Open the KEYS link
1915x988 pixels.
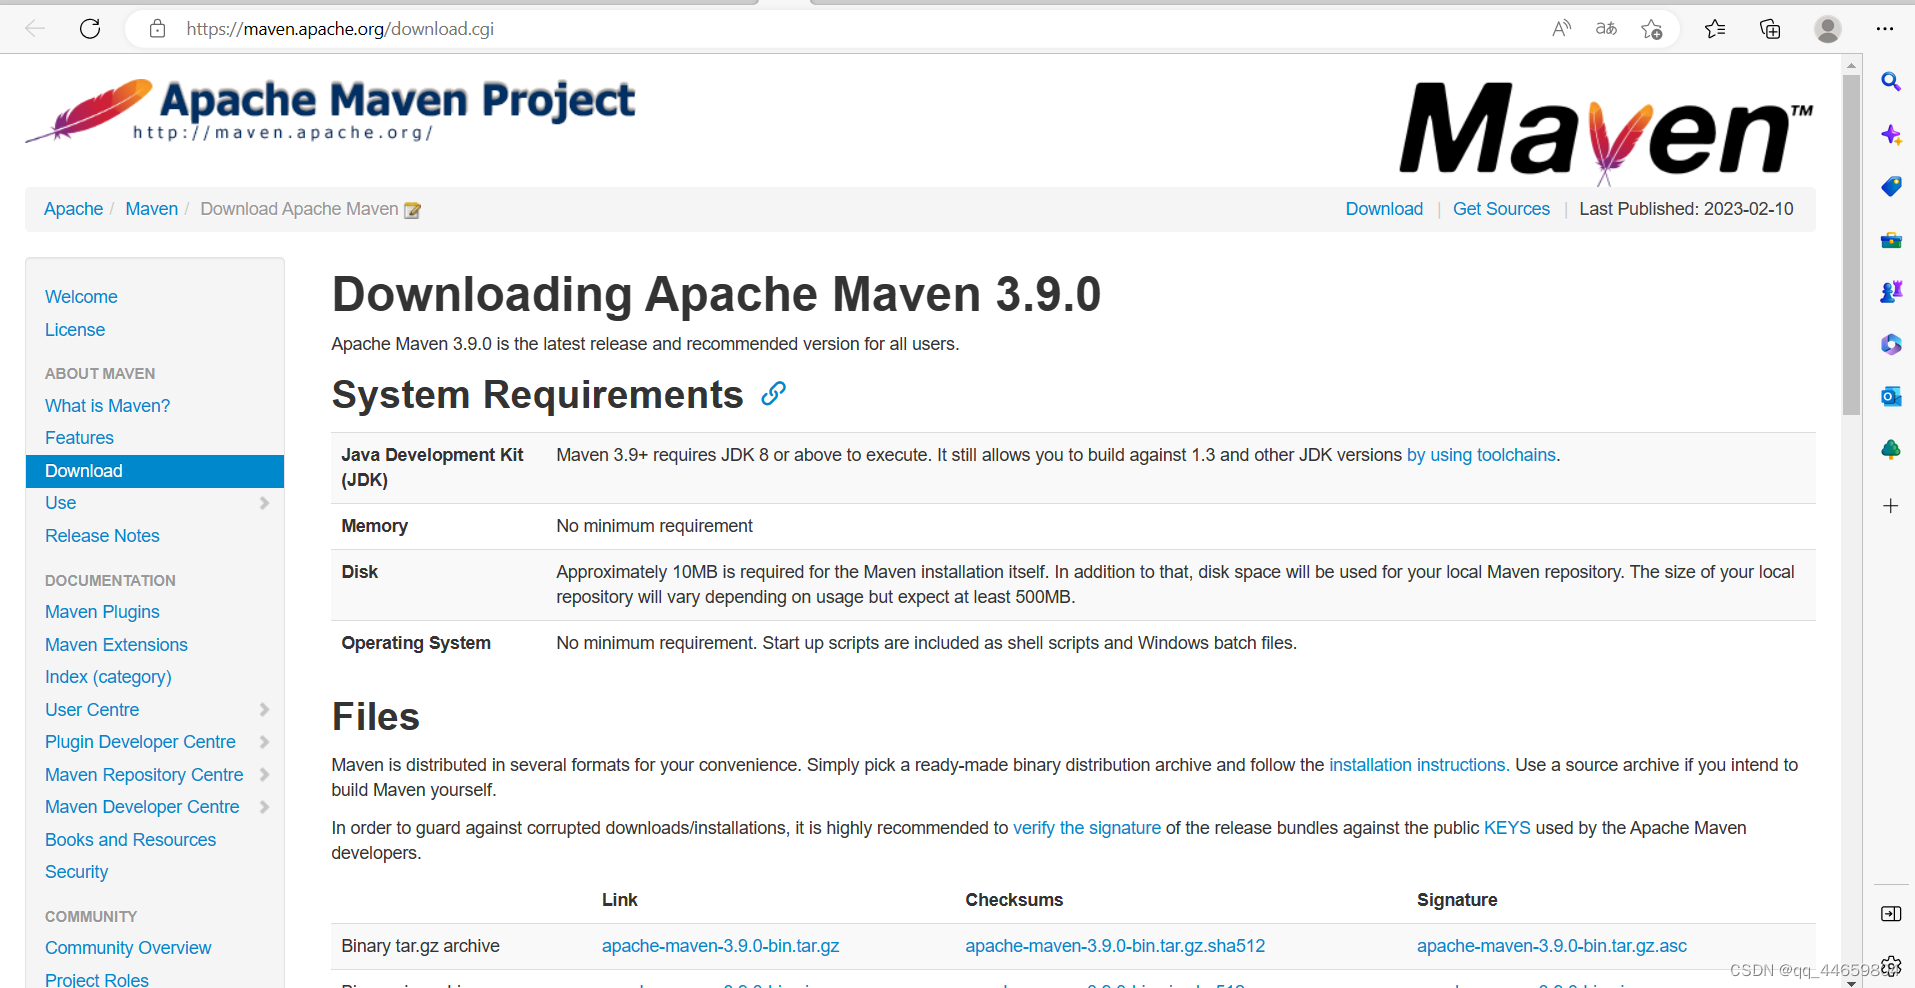[x=1507, y=828]
